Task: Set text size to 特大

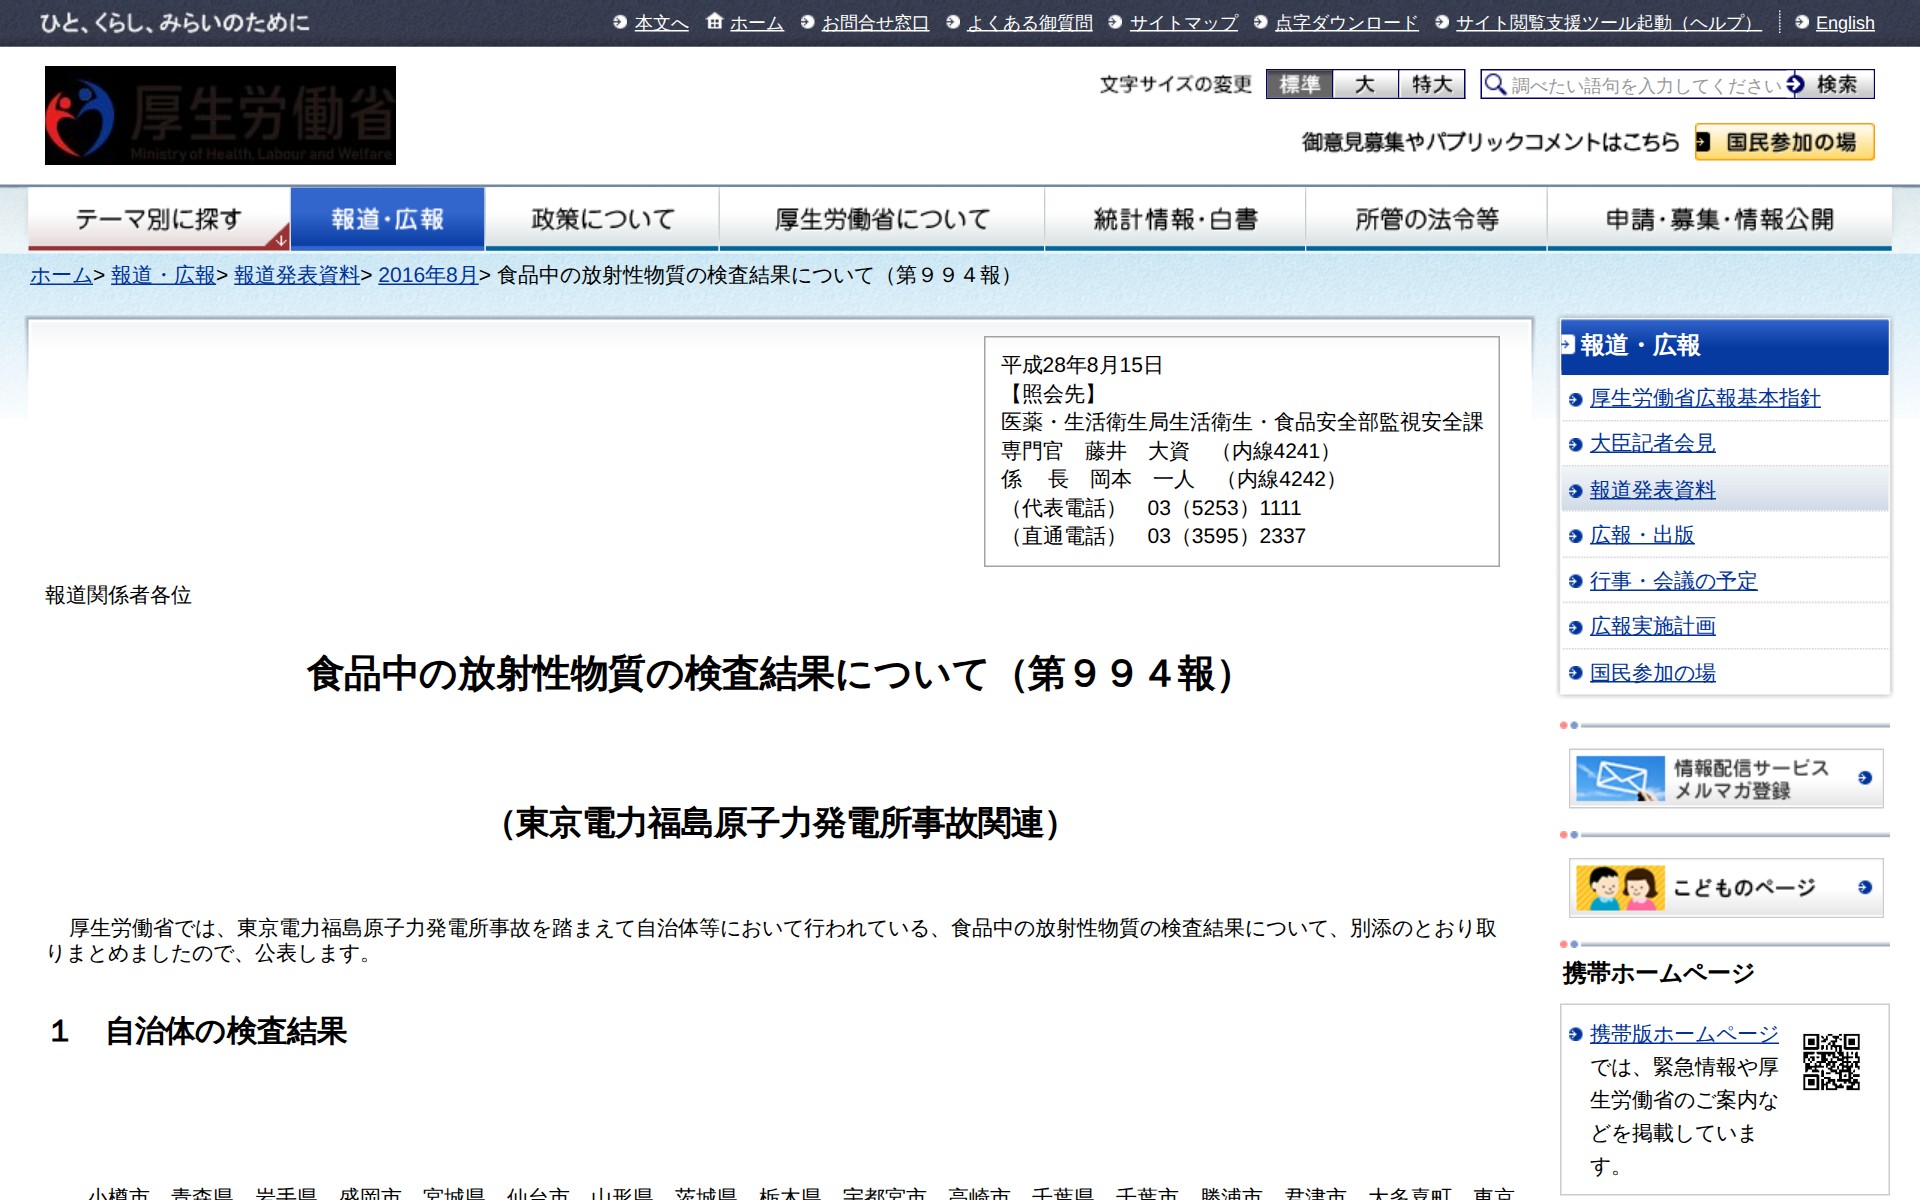Action: (1431, 85)
